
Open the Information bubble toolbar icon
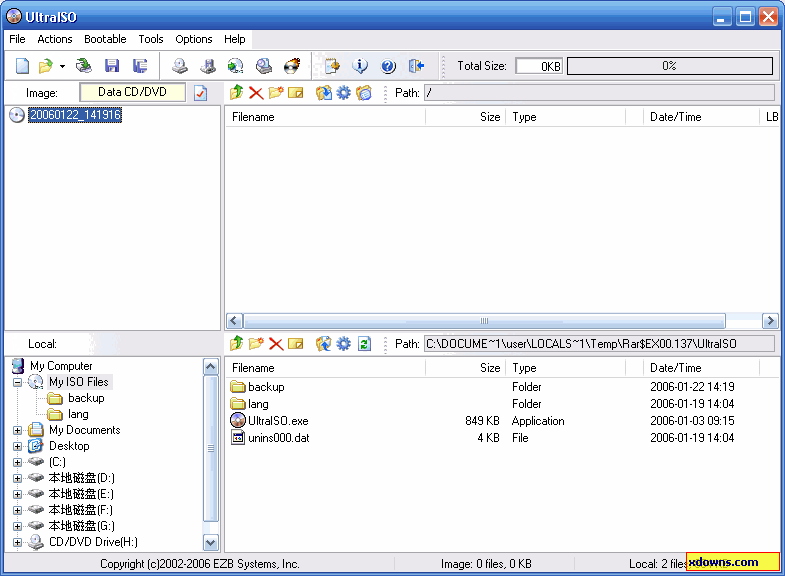click(360, 66)
